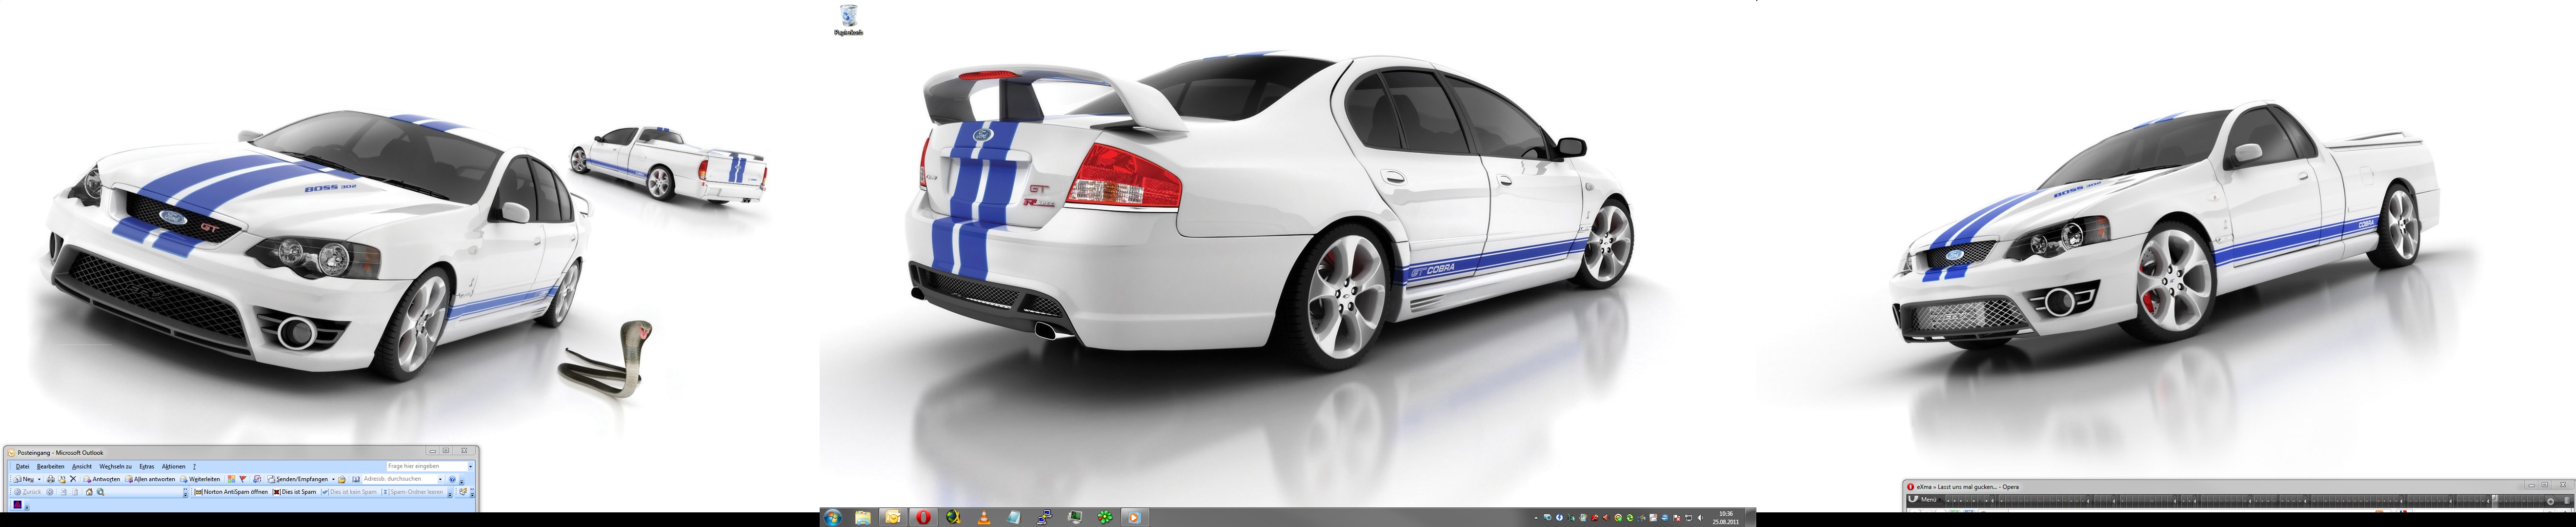
Task: Expand the Senden/Empfangen dropdown arrow
Action: [334, 480]
